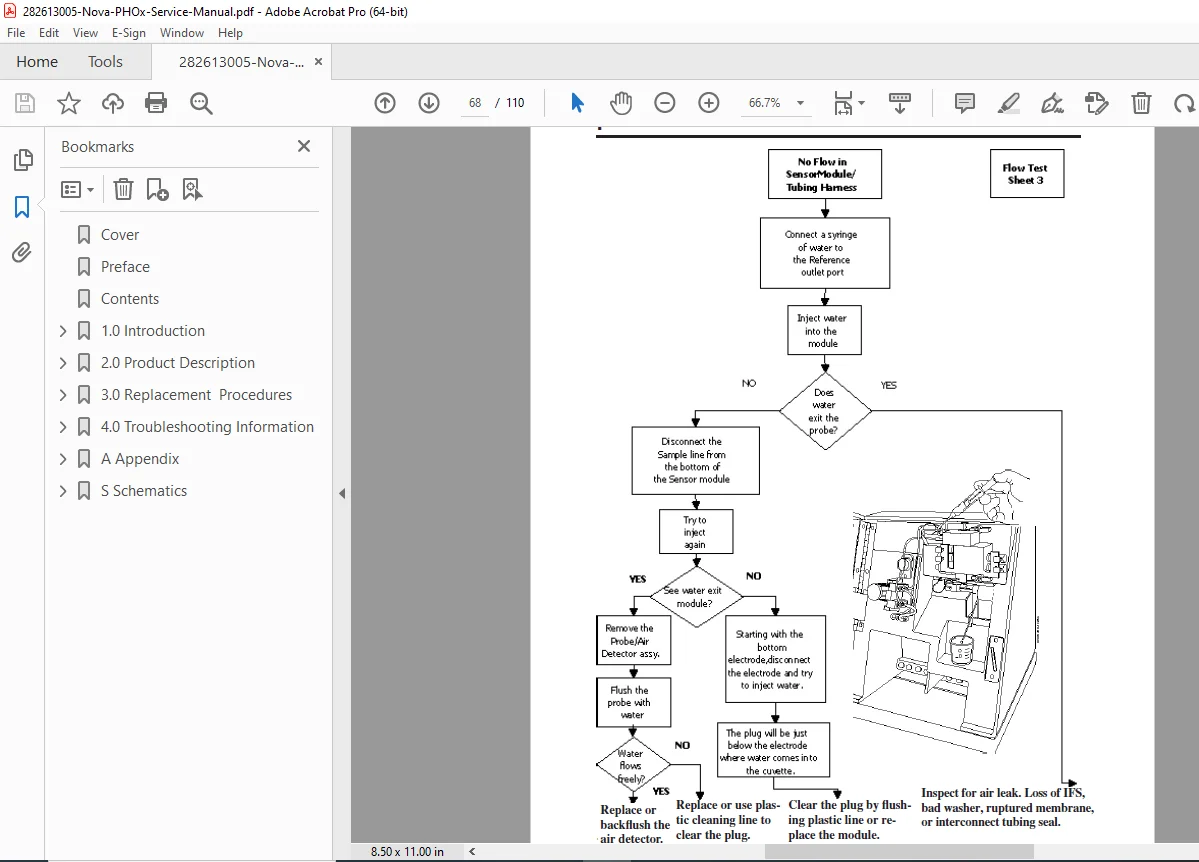
Task: Expand S Schematics bookmark
Action: coord(63,491)
